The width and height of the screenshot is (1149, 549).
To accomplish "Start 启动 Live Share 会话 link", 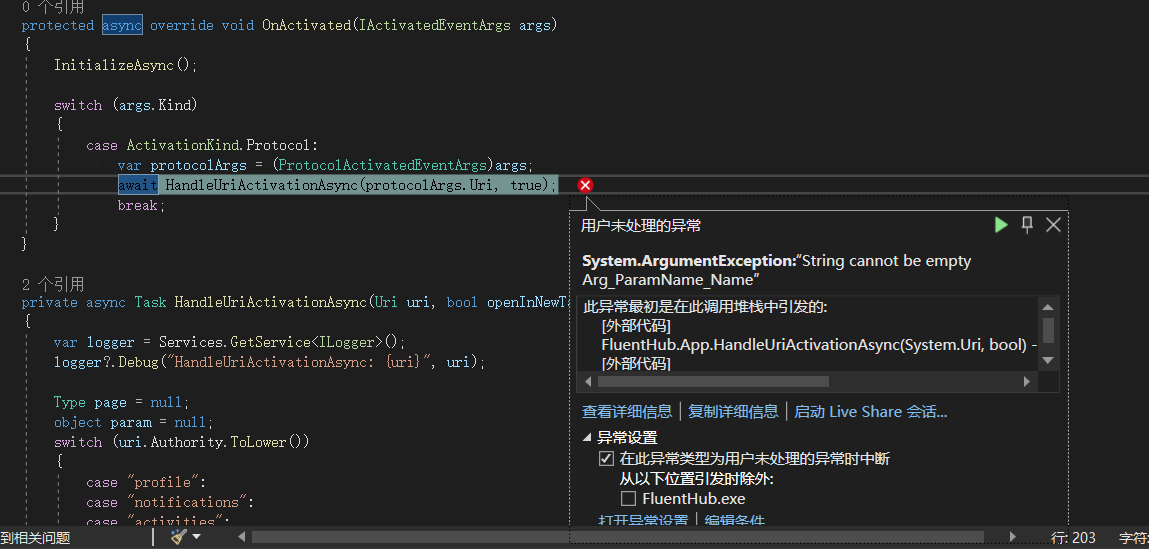I will 871,412.
